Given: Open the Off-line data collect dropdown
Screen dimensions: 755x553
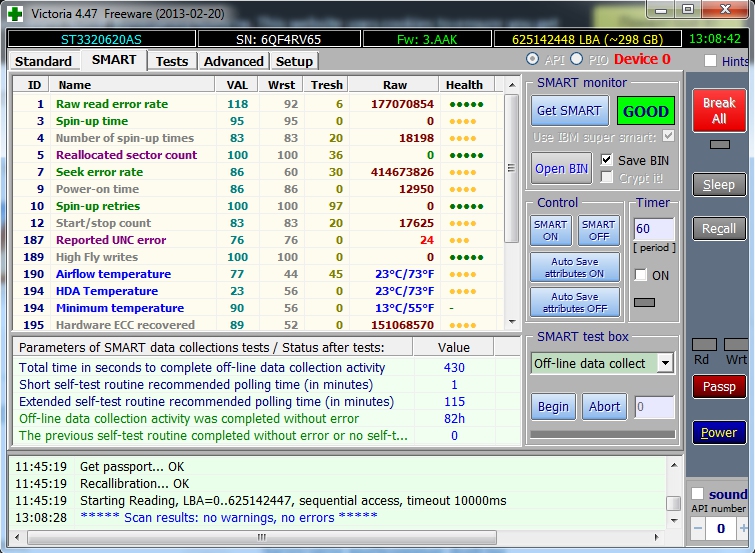Looking at the screenshot, I should (x=666, y=363).
